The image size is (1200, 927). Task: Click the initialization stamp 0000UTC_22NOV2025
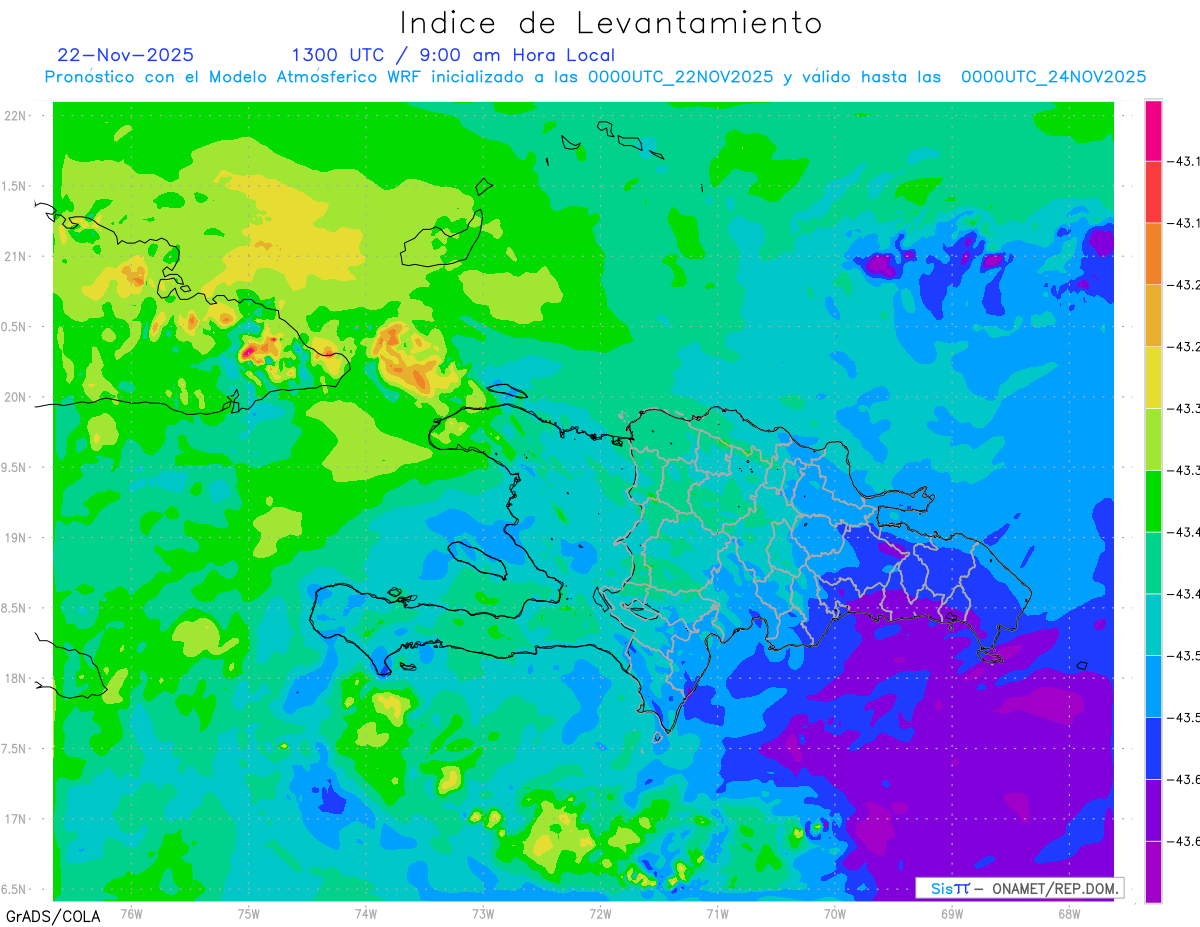point(681,77)
